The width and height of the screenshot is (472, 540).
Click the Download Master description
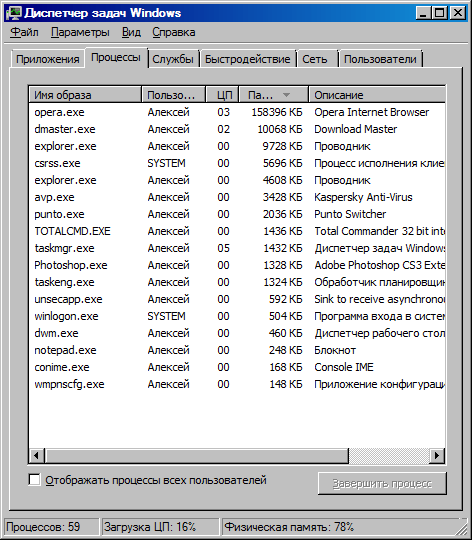(x=356, y=129)
